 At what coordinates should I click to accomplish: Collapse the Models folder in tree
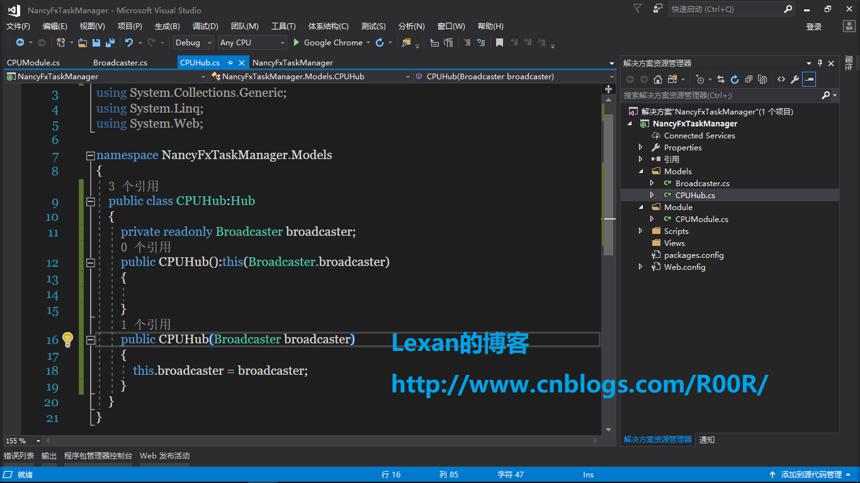point(641,172)
